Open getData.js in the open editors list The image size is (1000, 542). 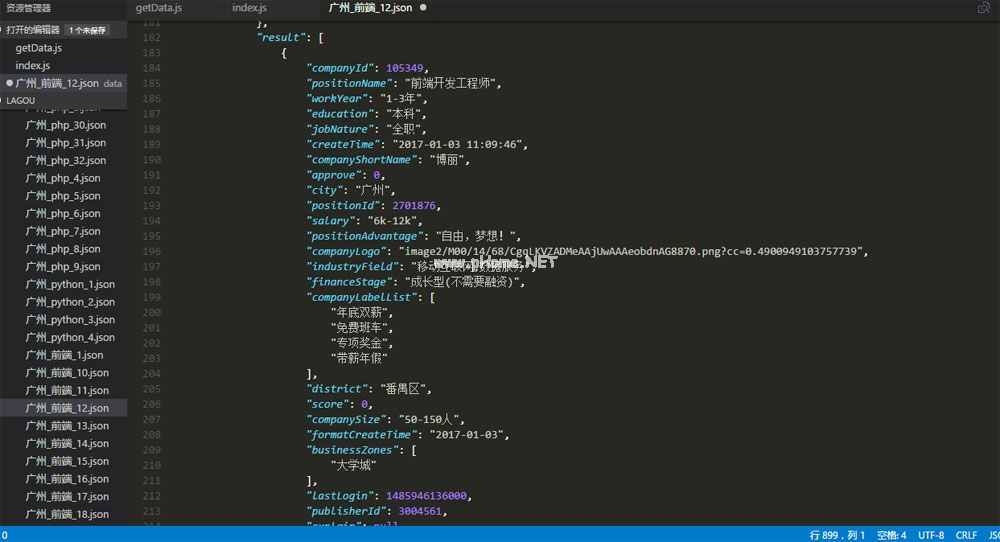(39, 48)
